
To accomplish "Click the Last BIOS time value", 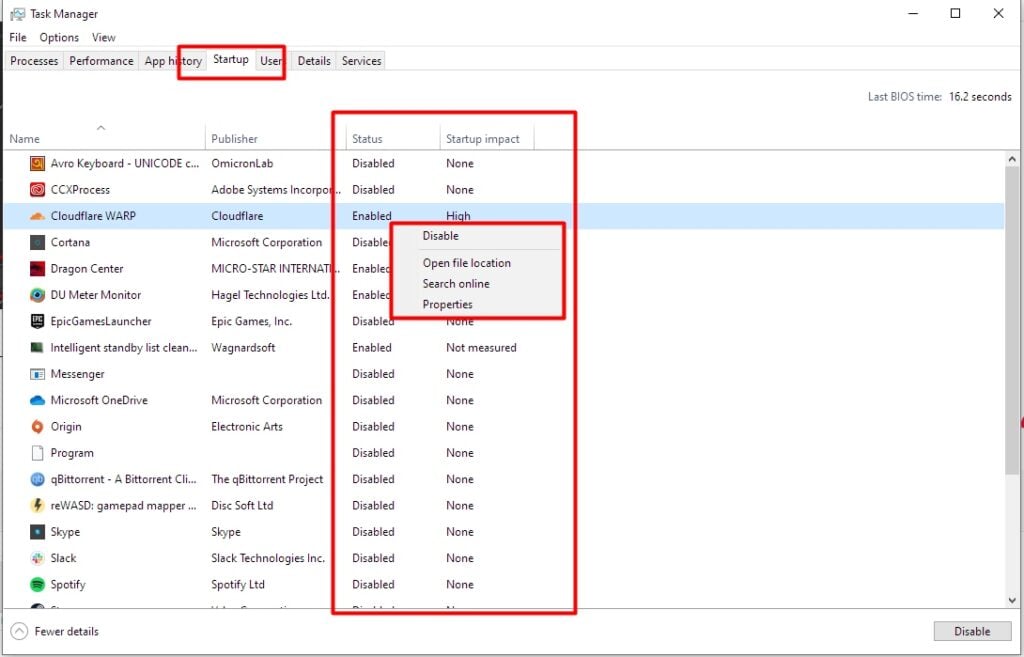I will (x=980, y=97).
